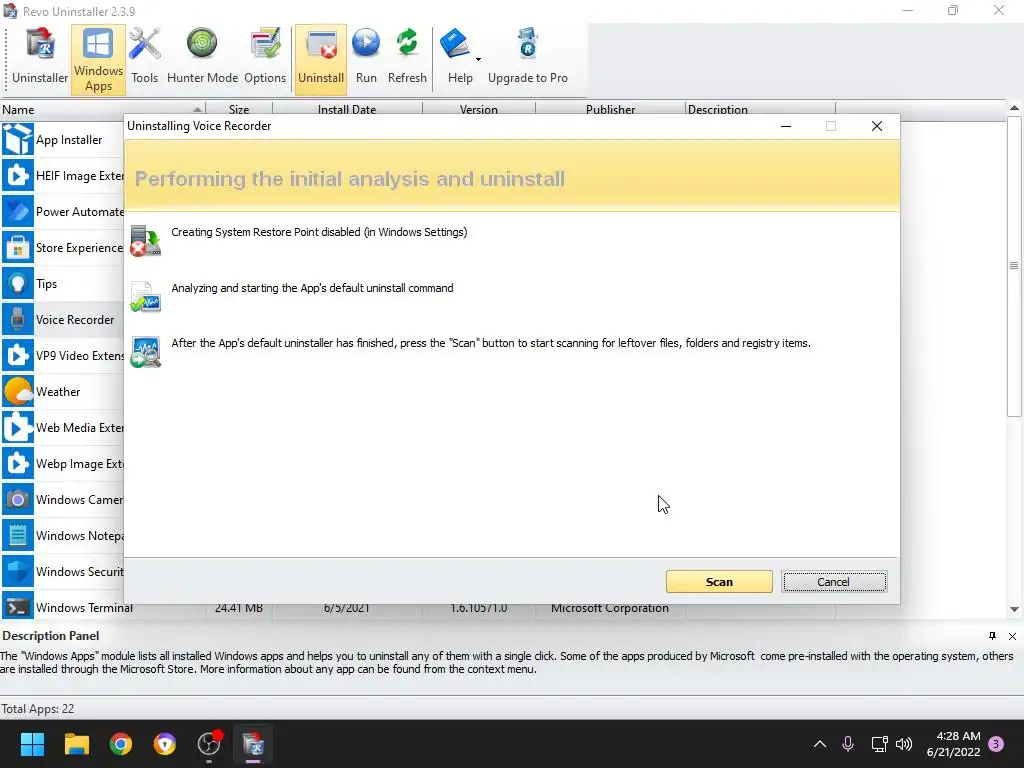Select Web Media Extensions icon
Viewport: 1024px width, 768px height.
18,427
